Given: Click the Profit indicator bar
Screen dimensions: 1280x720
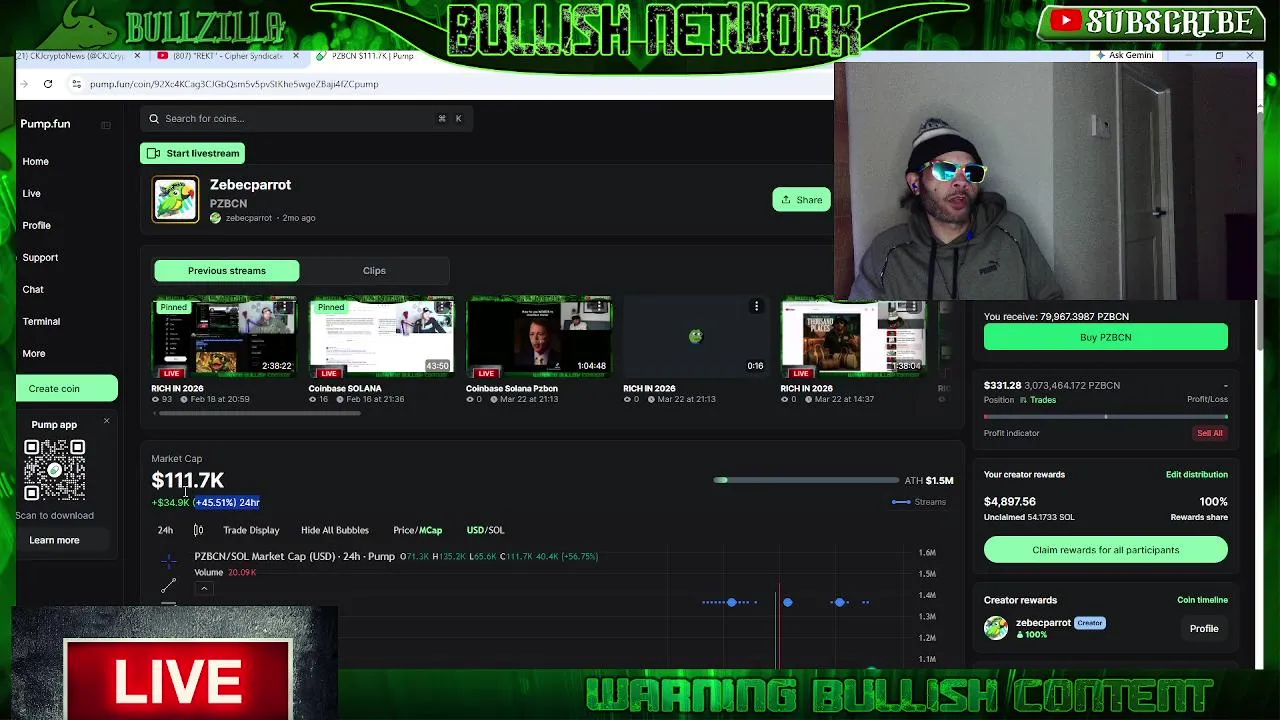Looking at the screenshot, I should coord(1106,416).
